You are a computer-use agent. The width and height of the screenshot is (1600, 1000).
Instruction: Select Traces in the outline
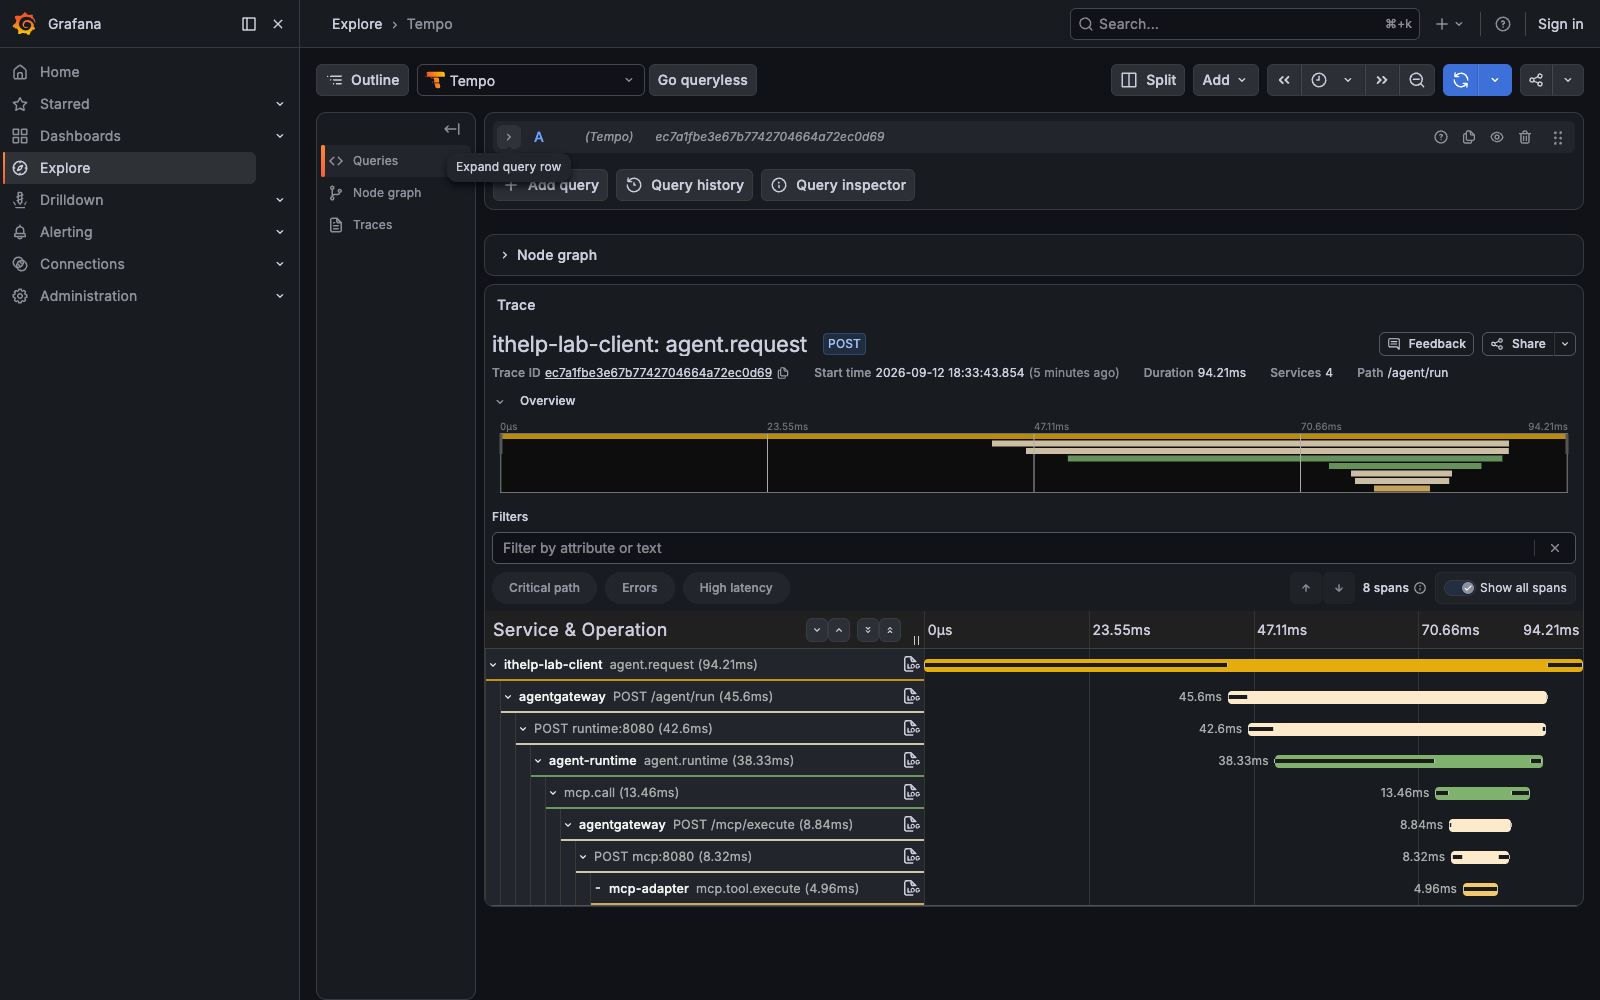pos(372,225)
